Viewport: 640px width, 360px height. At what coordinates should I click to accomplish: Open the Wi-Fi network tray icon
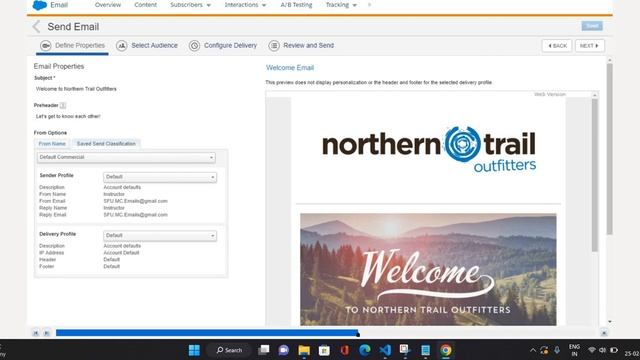(x=591, y=350)
